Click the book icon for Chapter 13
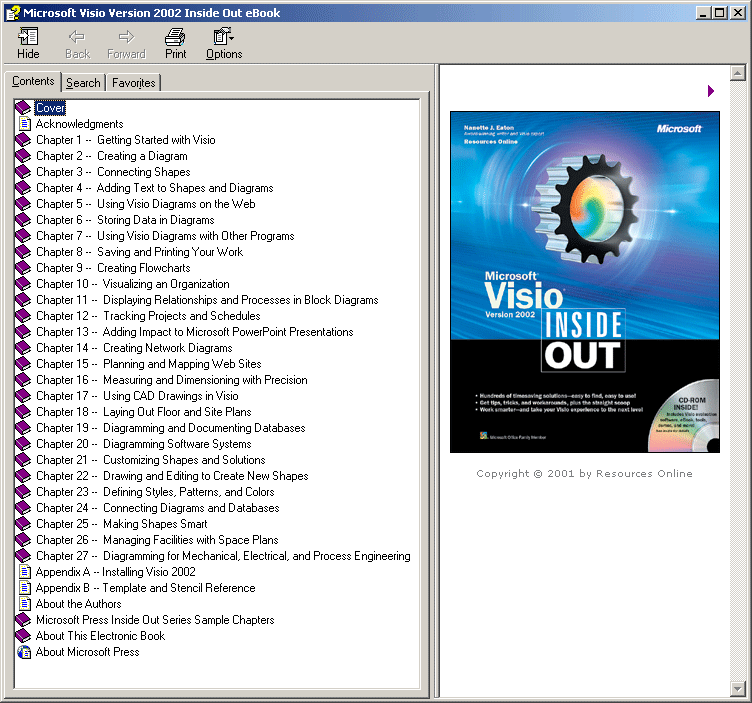Image resolution: width=752 pixels, height=703 pixels. 23,331
